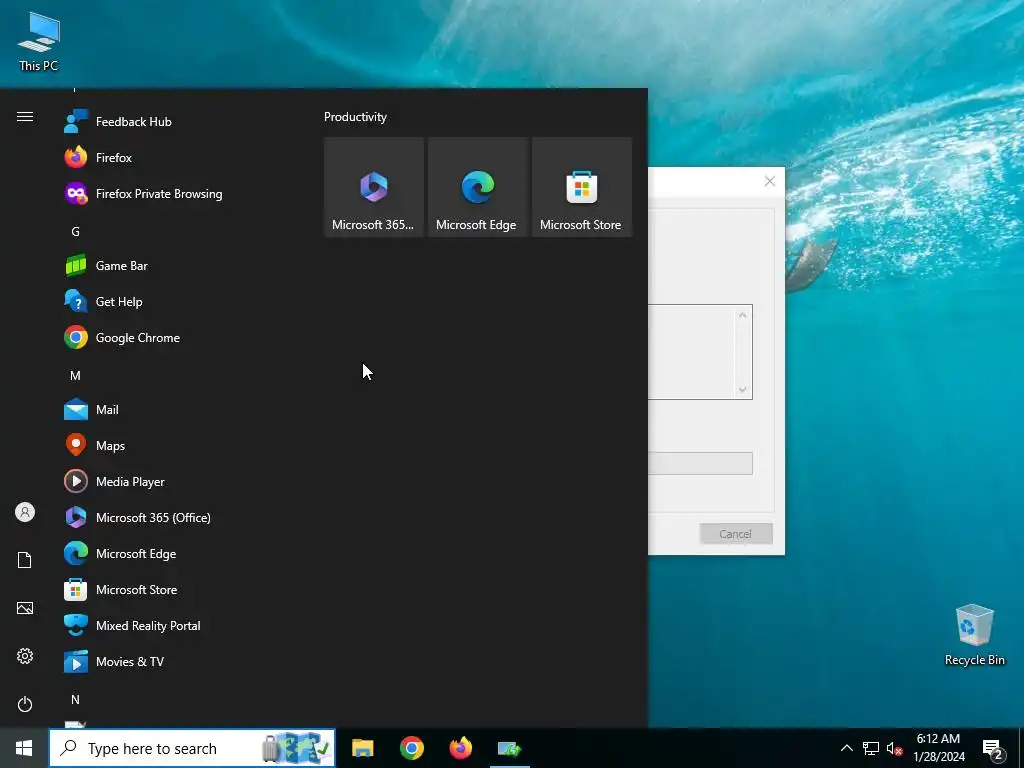Open network status tray icon

tap(871, 748)
